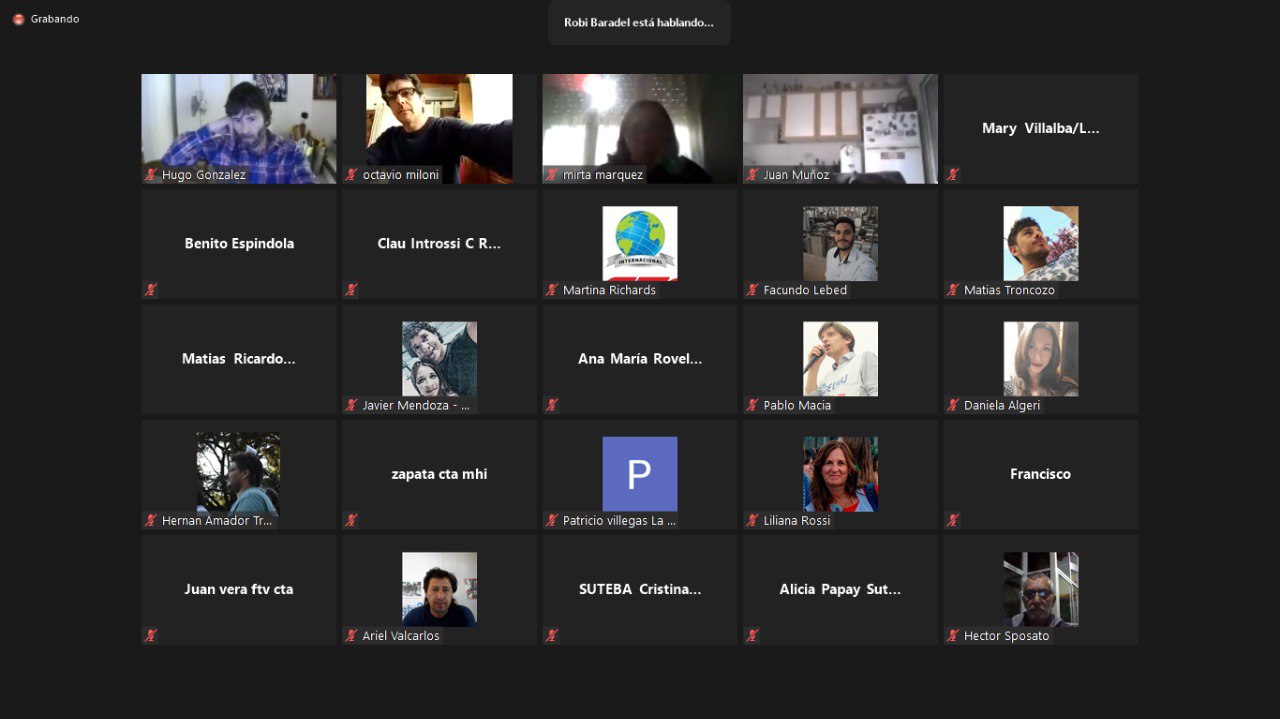
Task: Click the muted mic icon in zapata cta mhi tile
Action: click(x=352, y=520)
